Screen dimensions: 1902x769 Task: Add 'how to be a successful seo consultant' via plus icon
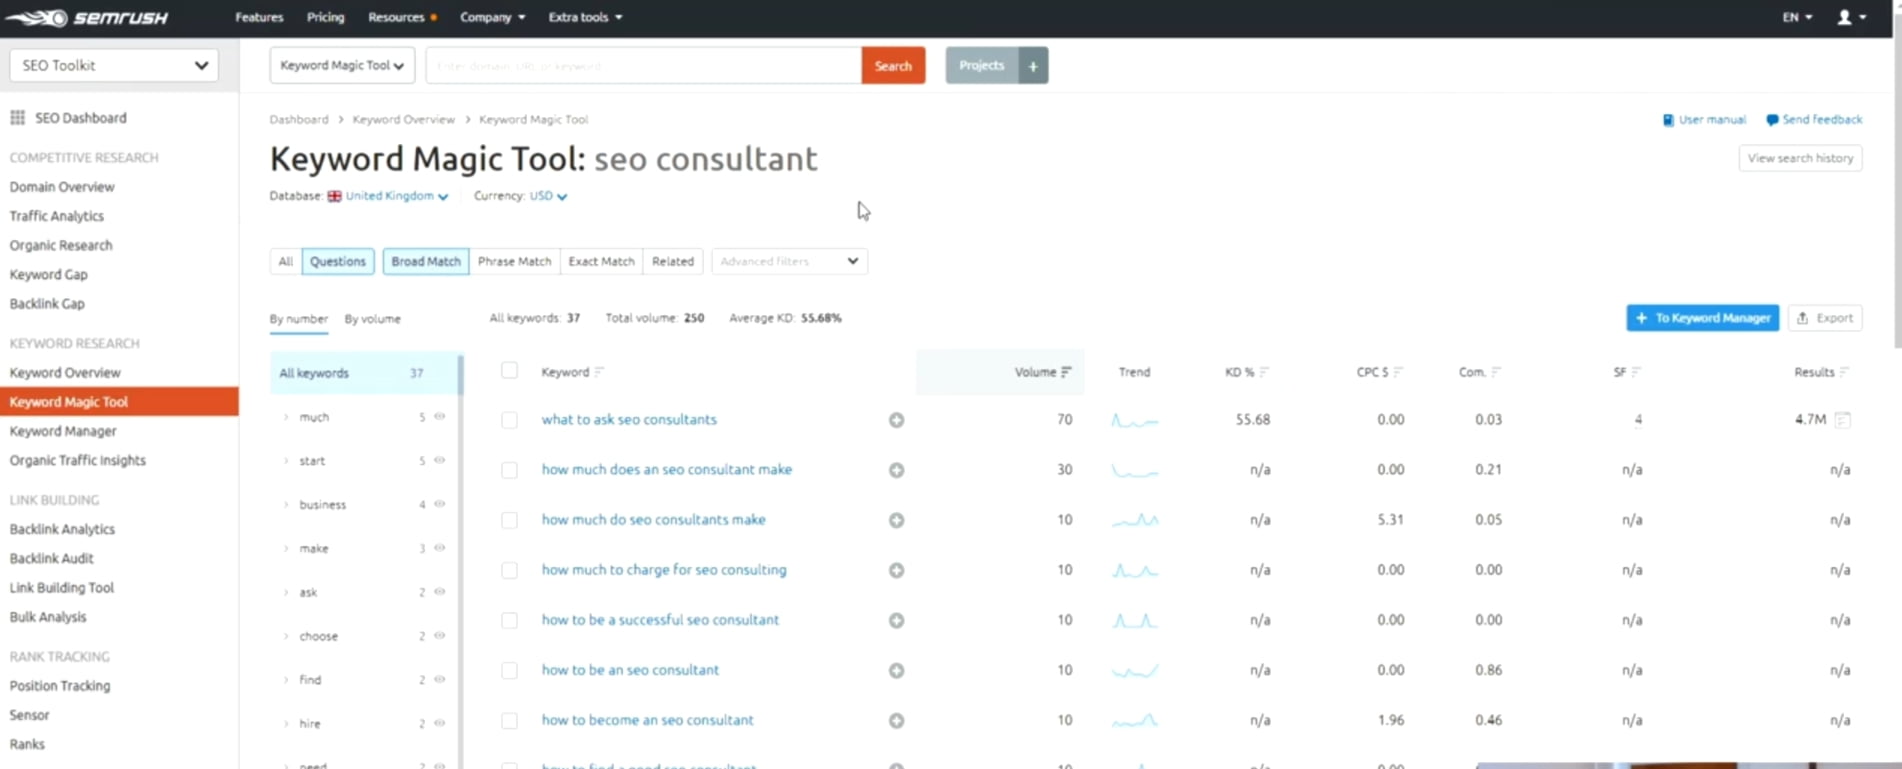(896, 620)
